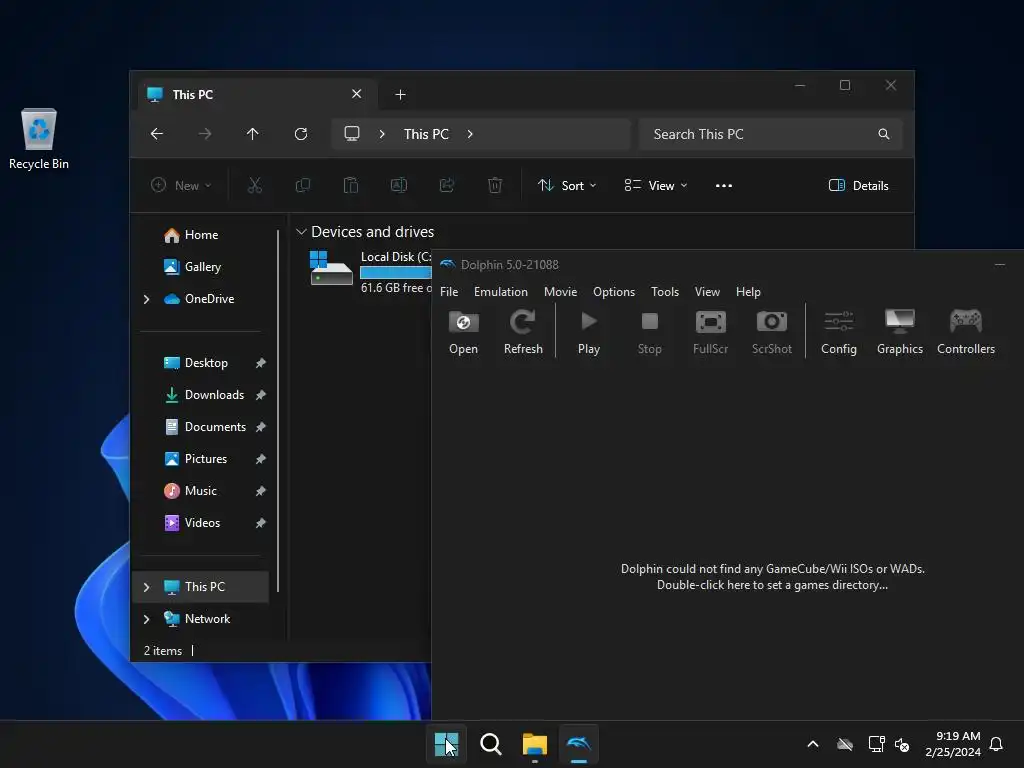Click the Copy icon in File Explorer
1024x768 pixels.
click(x=302, y=185)
